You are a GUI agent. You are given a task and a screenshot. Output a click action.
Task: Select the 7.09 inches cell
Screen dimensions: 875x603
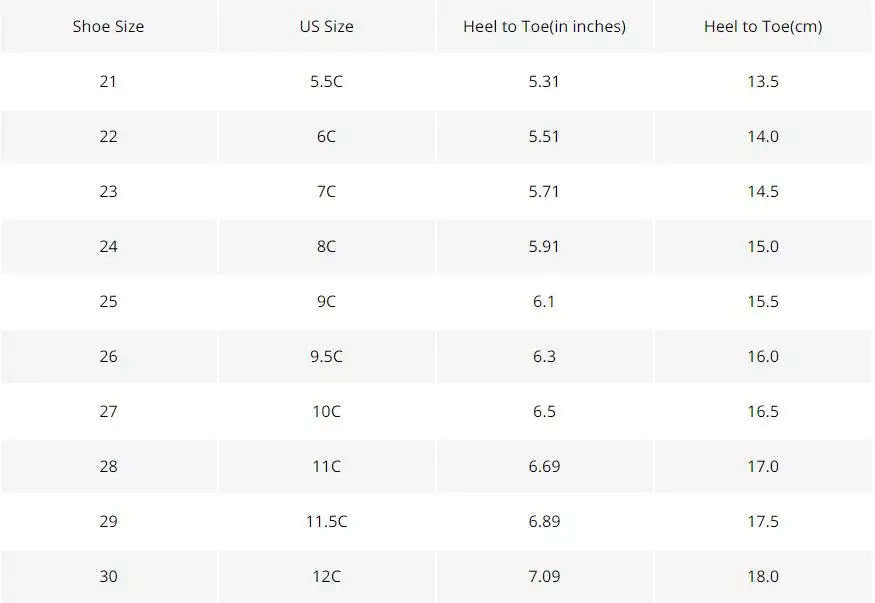pos(545,576)
